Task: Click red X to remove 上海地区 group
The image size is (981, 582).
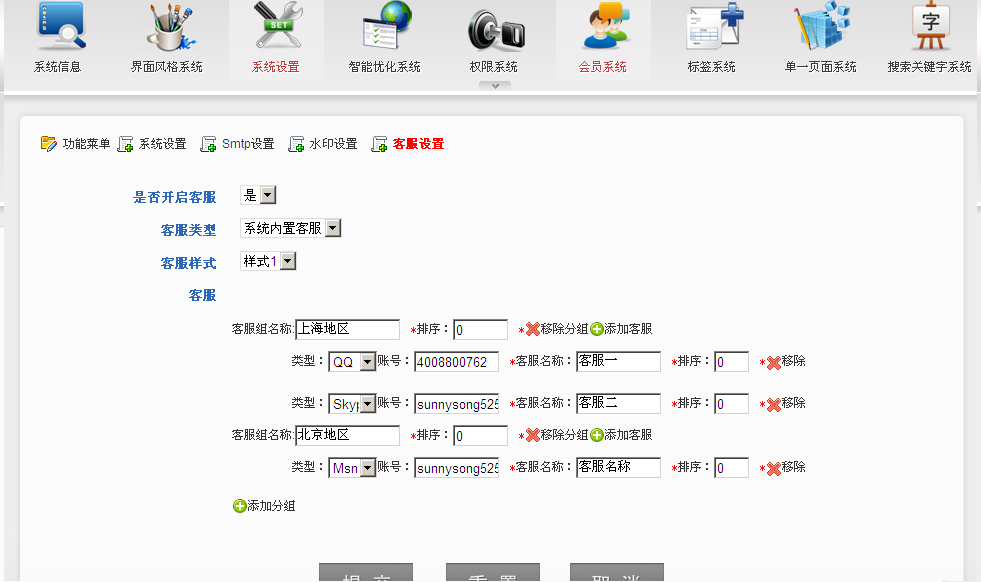Action: pos(533,329)
